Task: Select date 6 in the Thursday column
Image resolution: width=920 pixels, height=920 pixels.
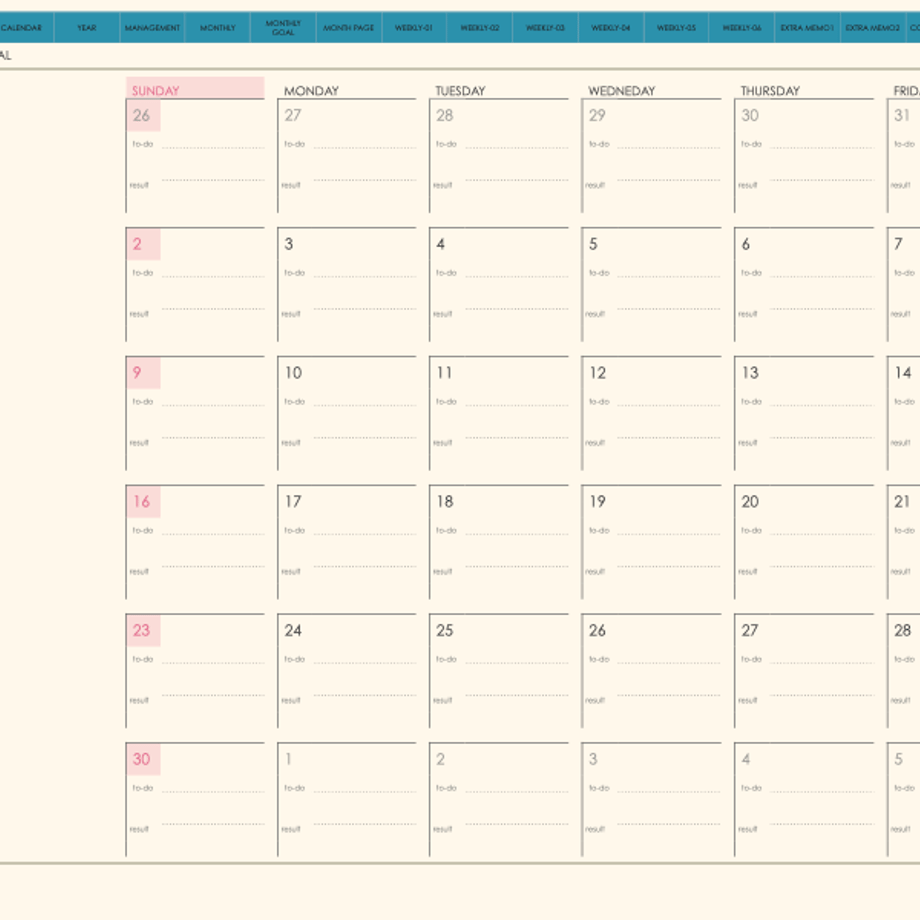Action: pos(746,244)
